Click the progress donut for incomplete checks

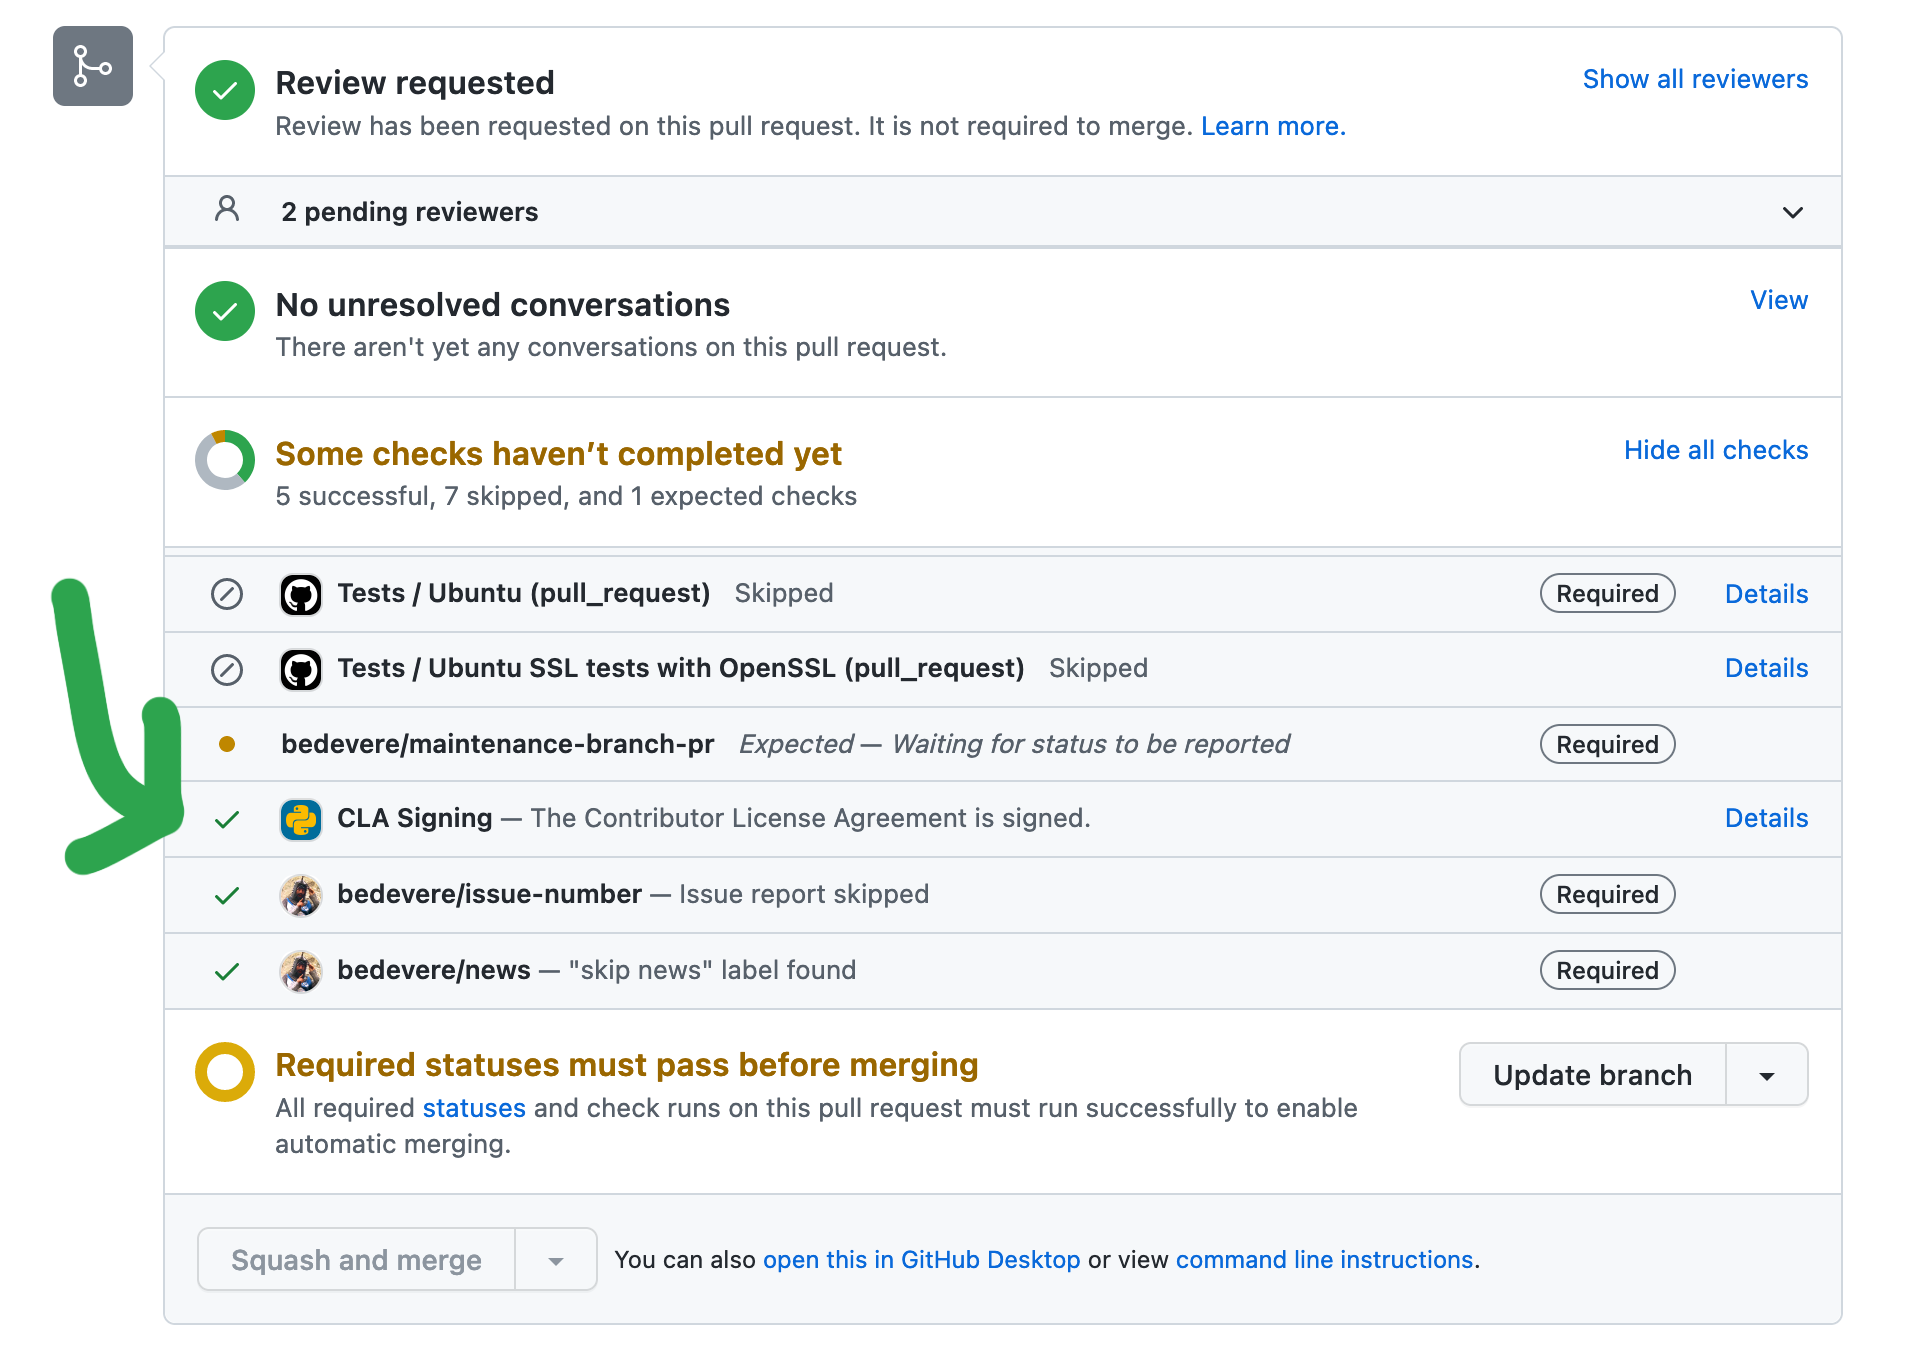(x=225, y=460)
